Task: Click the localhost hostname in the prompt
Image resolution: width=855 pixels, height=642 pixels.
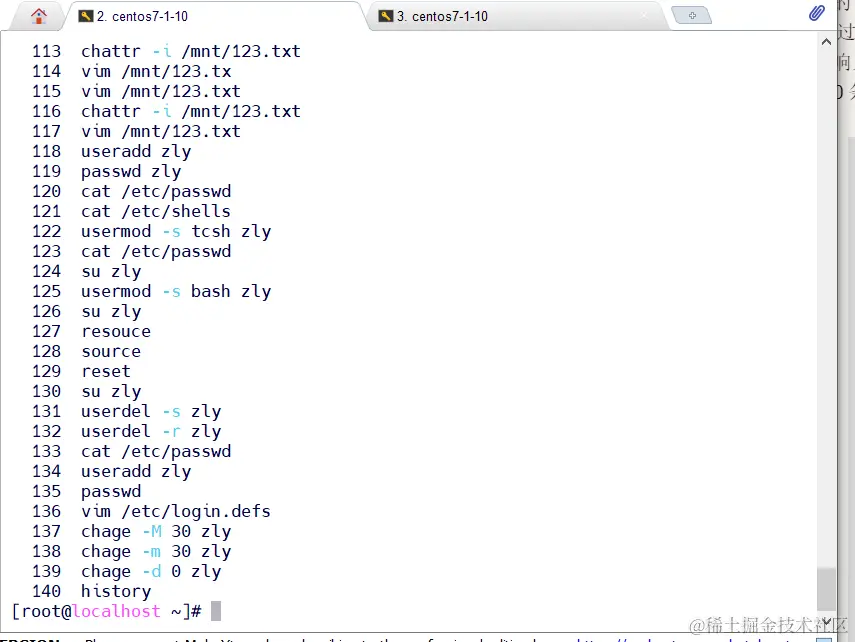Action: [116, 611]
